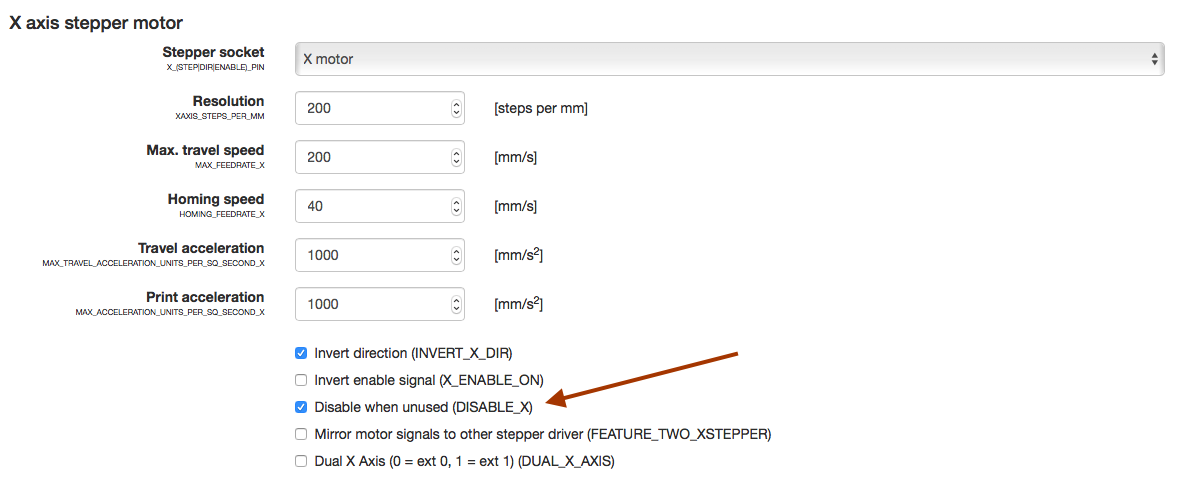Viewport: 1191px width, 498px height.
Task: Click the Mirror motor signals label text
Action: click(x=542, y=434)
